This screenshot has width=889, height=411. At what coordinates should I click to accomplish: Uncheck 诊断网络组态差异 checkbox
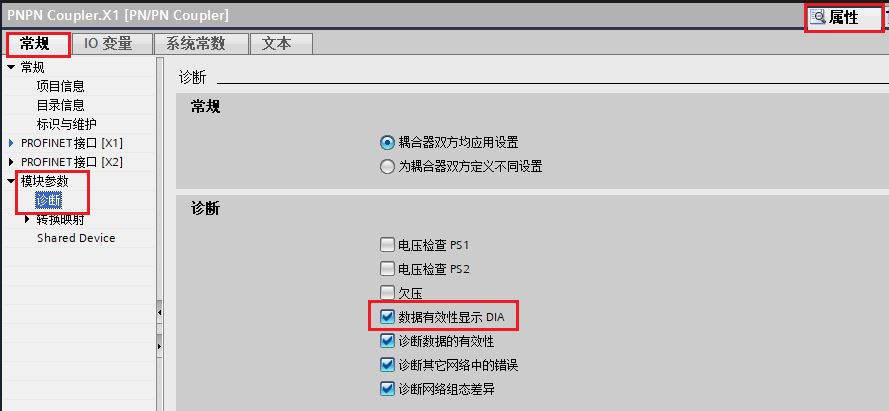click(x=387, y=389)
